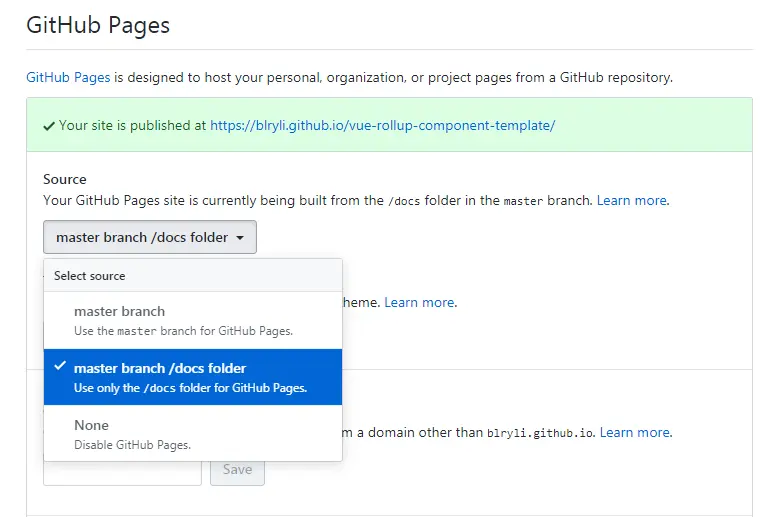
Task: Click the green checkmark published icon
Action: [x=49, y=126]
